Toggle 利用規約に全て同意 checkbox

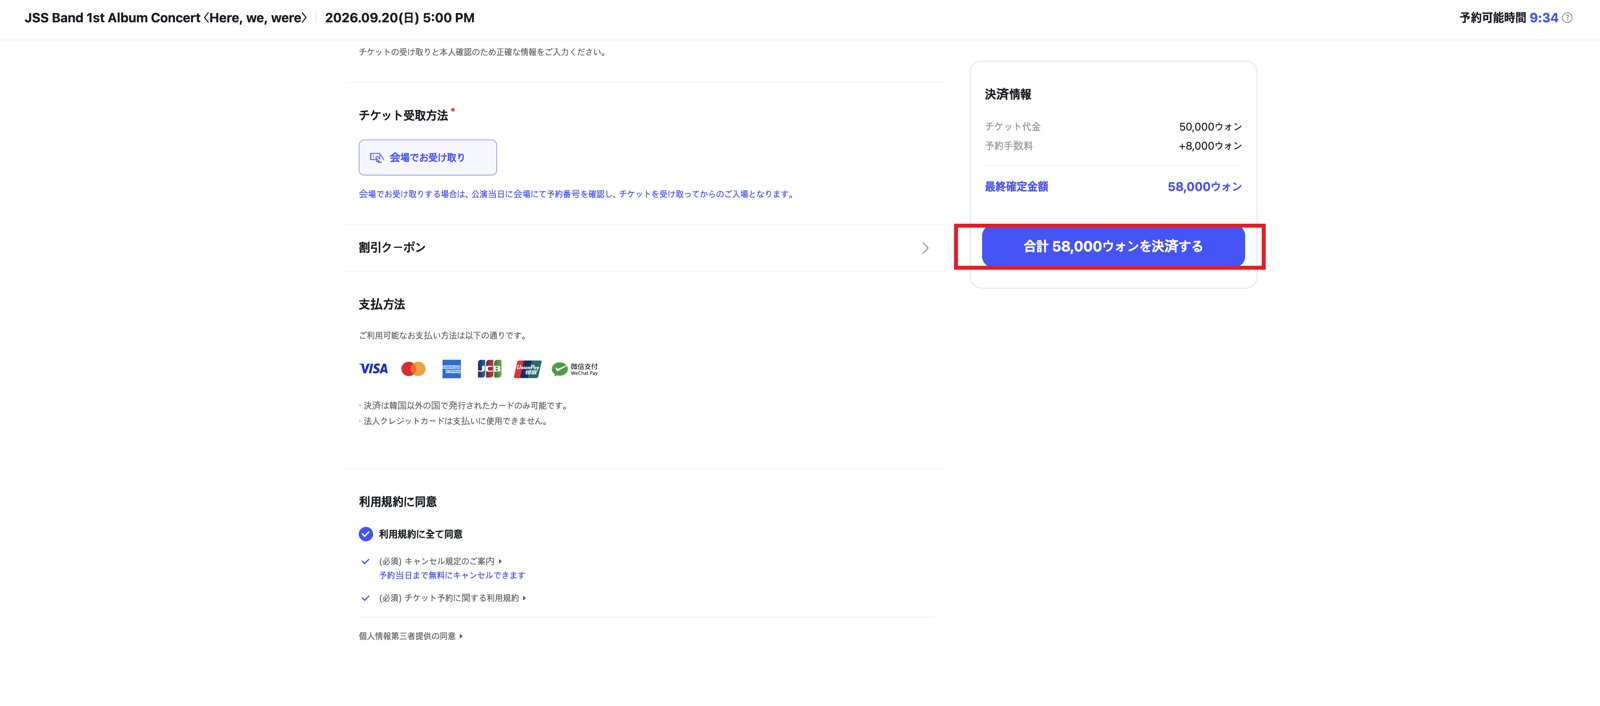(x=366, y=534)
